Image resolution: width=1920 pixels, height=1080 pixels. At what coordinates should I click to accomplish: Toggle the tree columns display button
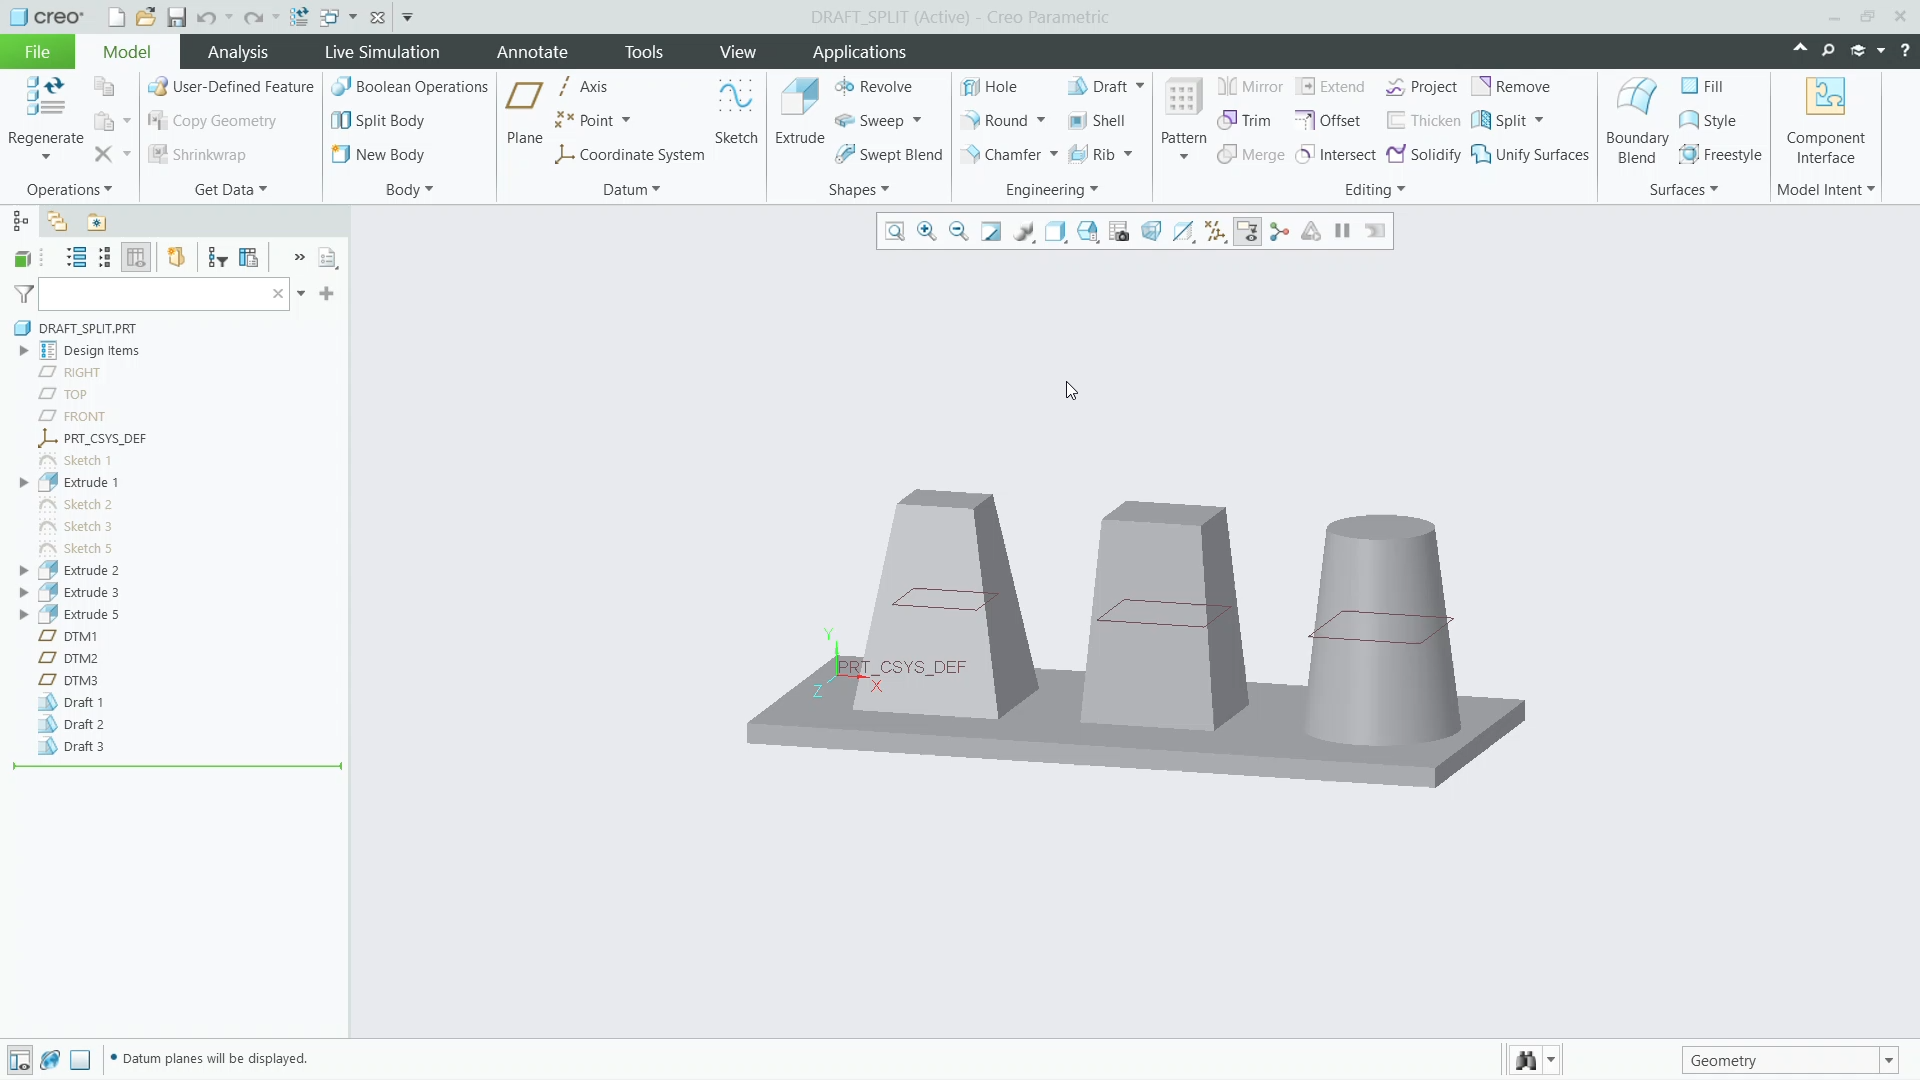[x=136, y=258]
